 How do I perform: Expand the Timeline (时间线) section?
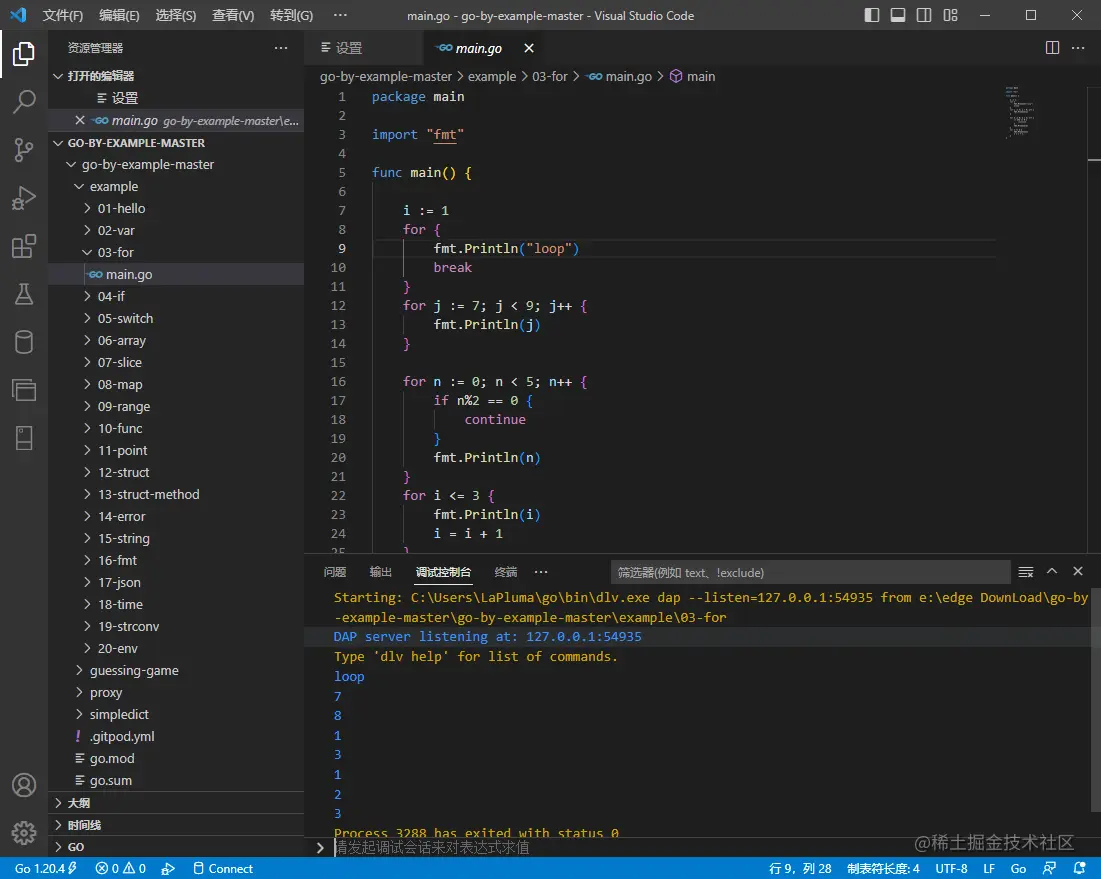(x=58, y=825)
